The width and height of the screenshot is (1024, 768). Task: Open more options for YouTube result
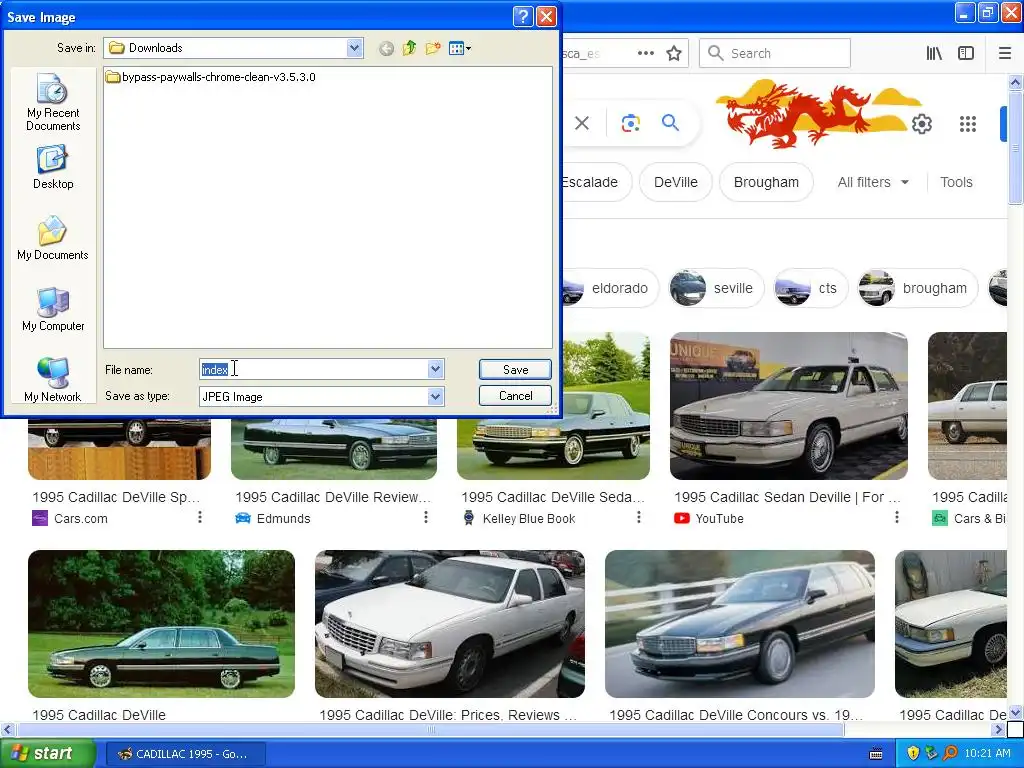pos(897,517)
